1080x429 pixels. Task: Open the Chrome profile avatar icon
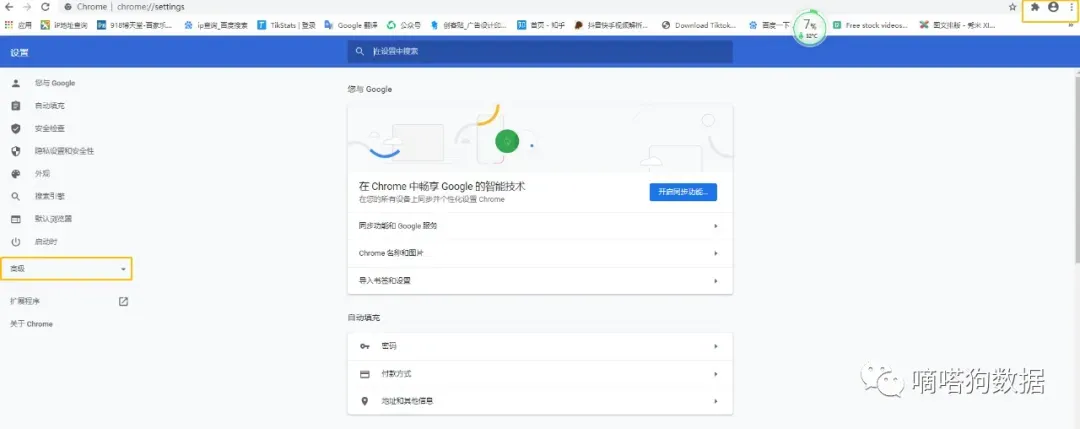tap(1053, 7)
